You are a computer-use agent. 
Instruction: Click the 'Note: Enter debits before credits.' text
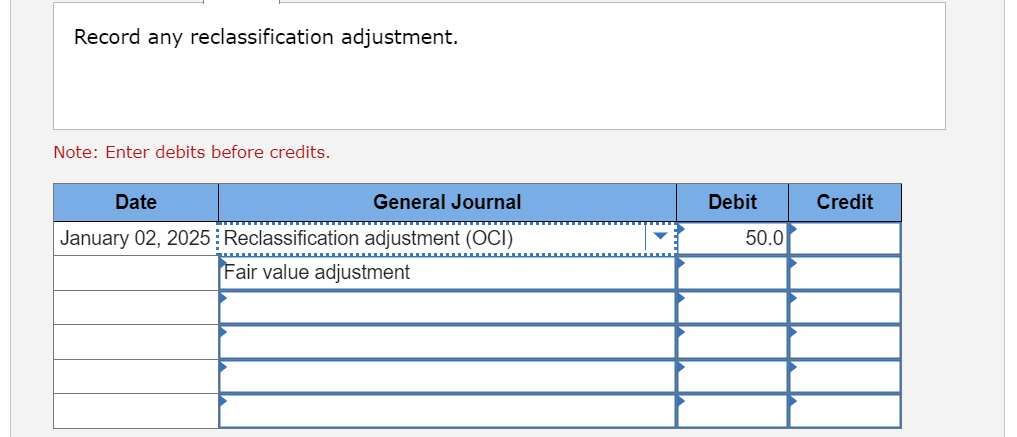(192, 152)
